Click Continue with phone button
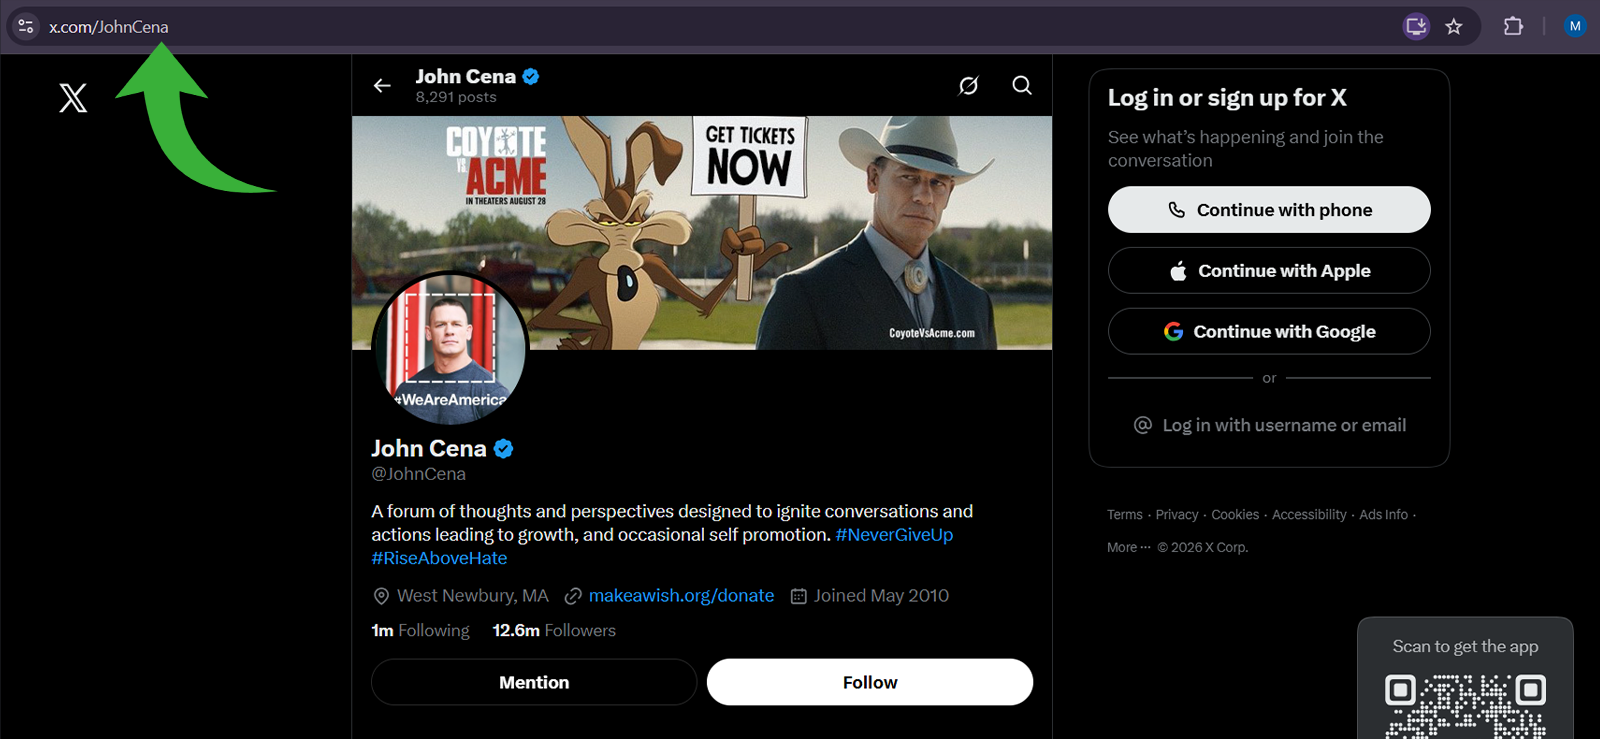Screen dimensions: 1600x739 (x=1269, y=210)
